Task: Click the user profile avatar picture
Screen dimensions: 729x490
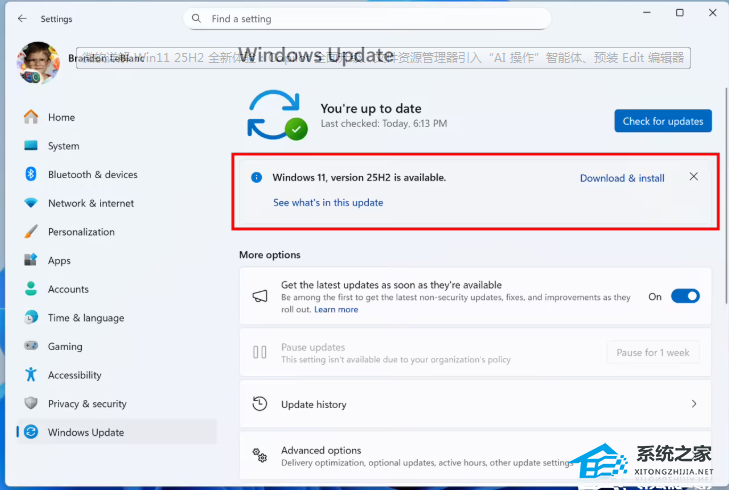Action: pos(39,63)
